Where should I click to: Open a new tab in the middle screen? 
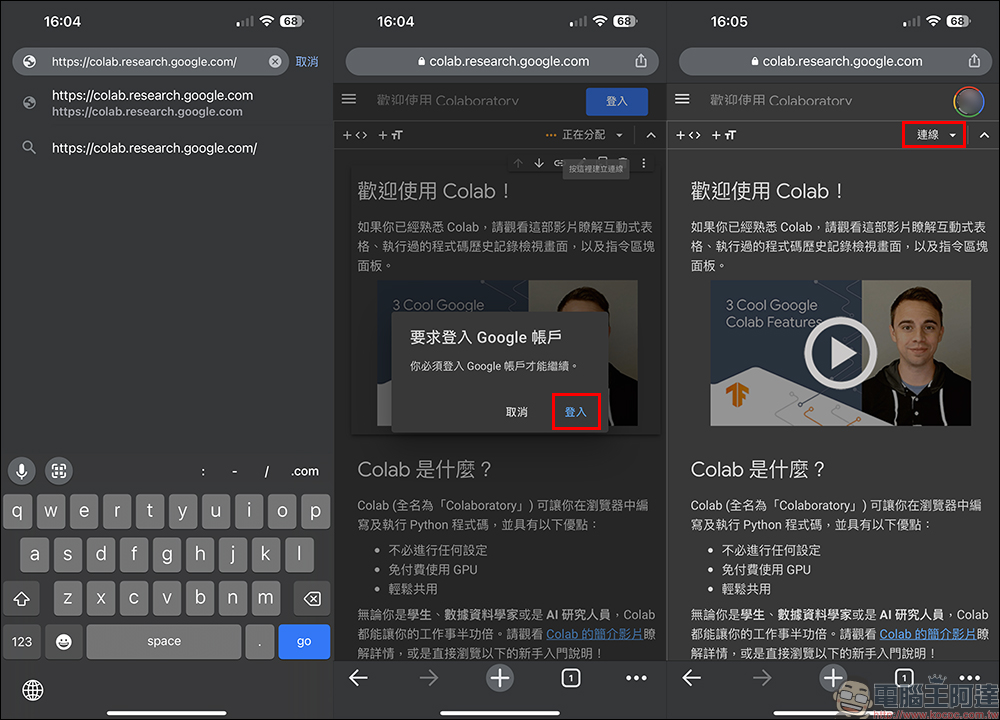point(500,678)
